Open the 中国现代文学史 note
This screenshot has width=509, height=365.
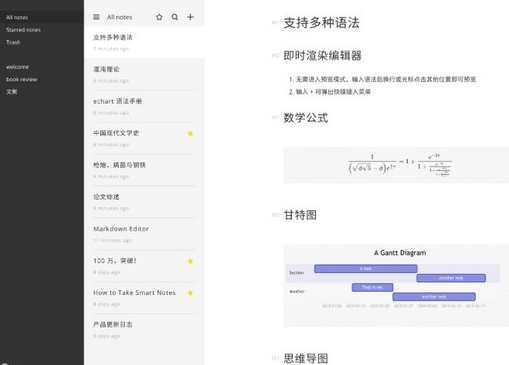pyautogui.click(x=144, y=138)
